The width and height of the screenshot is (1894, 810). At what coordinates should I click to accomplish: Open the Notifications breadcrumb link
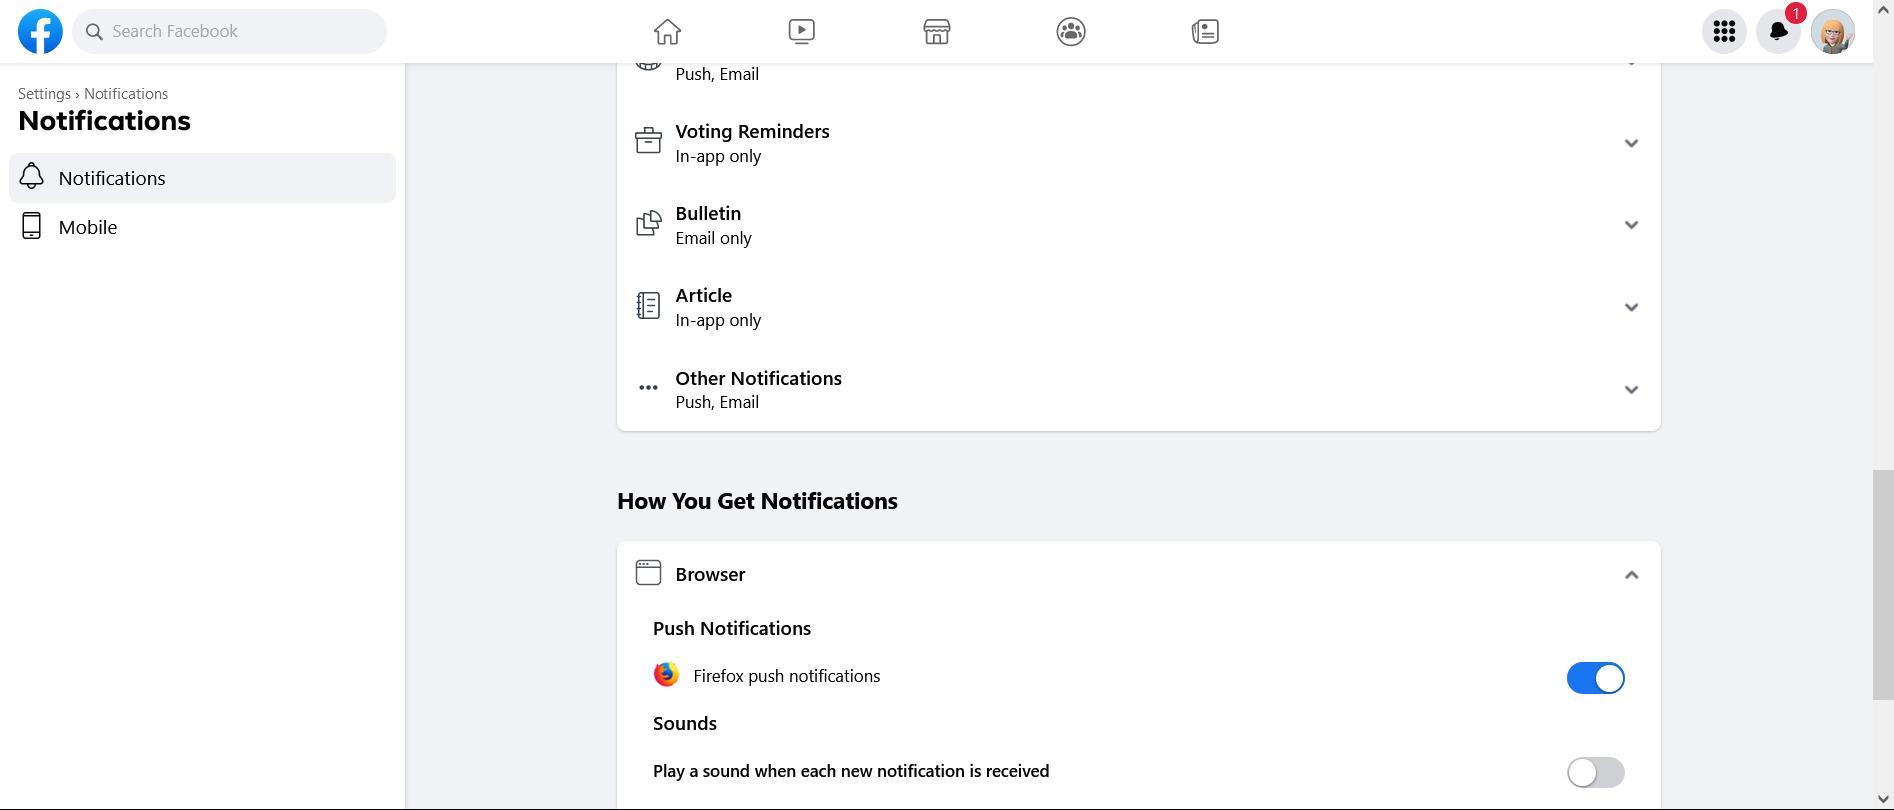[x=126, y=94]
